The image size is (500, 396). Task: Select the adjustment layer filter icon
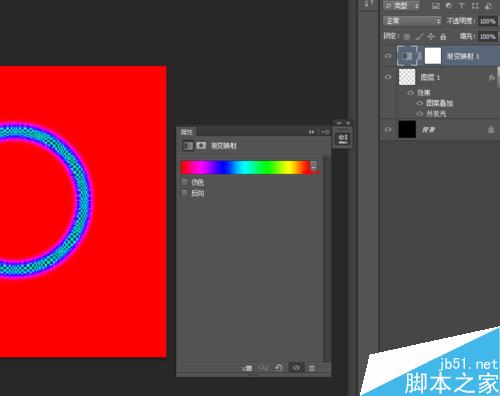[x=449, y=6]
